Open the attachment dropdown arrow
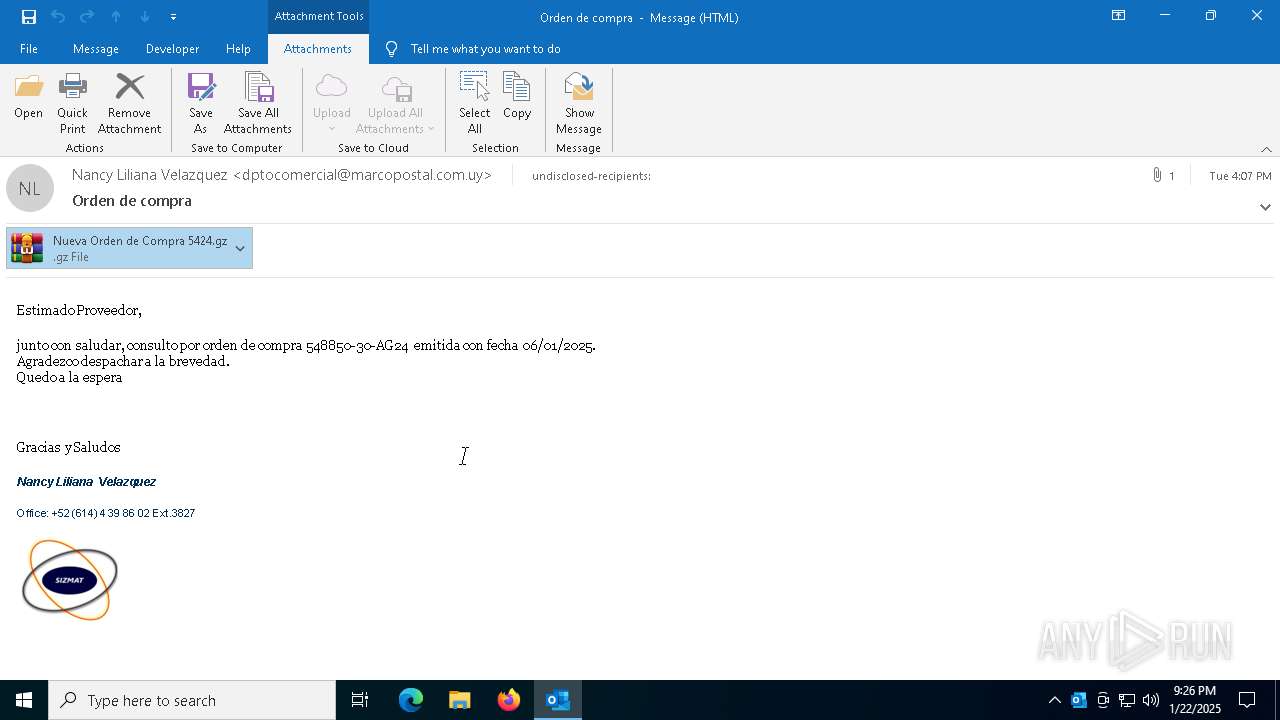Image resolution: width=1280 pixels, height=720 pixels. coord(240,248)
